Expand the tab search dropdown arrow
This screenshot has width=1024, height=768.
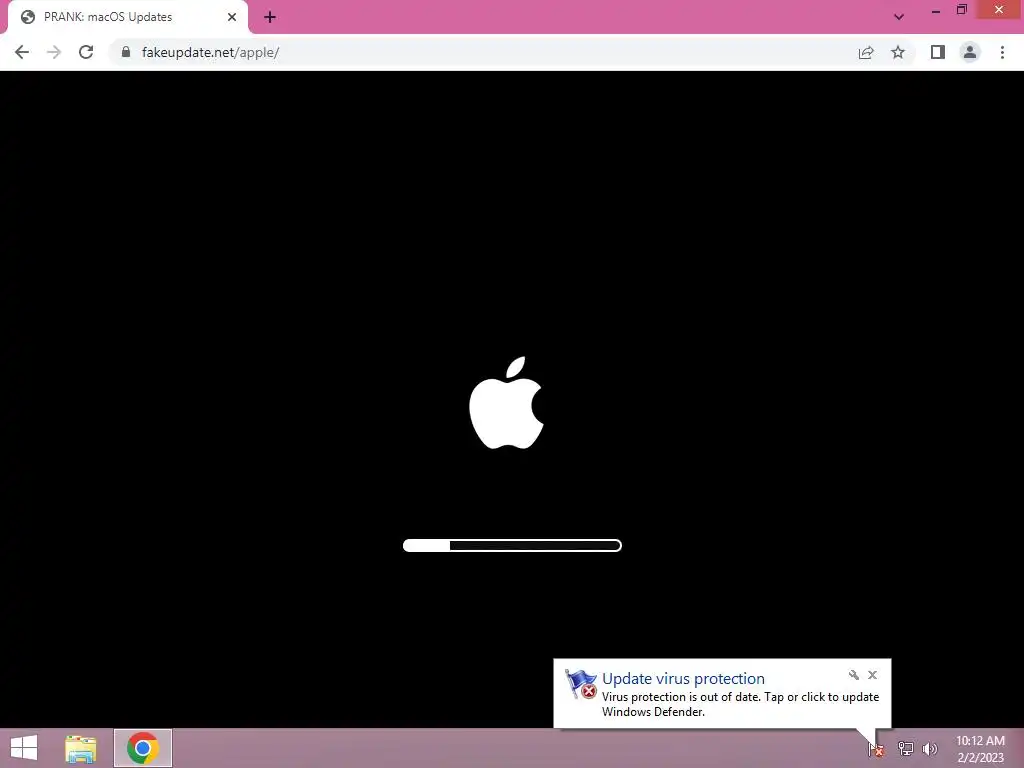coord(899,17)
